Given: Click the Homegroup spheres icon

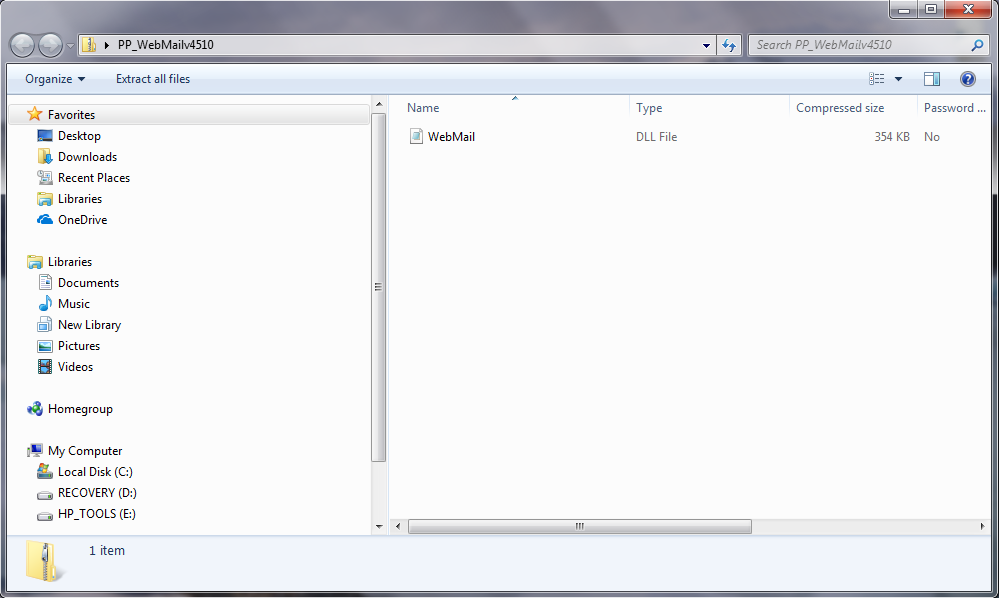Looking at the screenshot, I should click(x=34, y=409).
